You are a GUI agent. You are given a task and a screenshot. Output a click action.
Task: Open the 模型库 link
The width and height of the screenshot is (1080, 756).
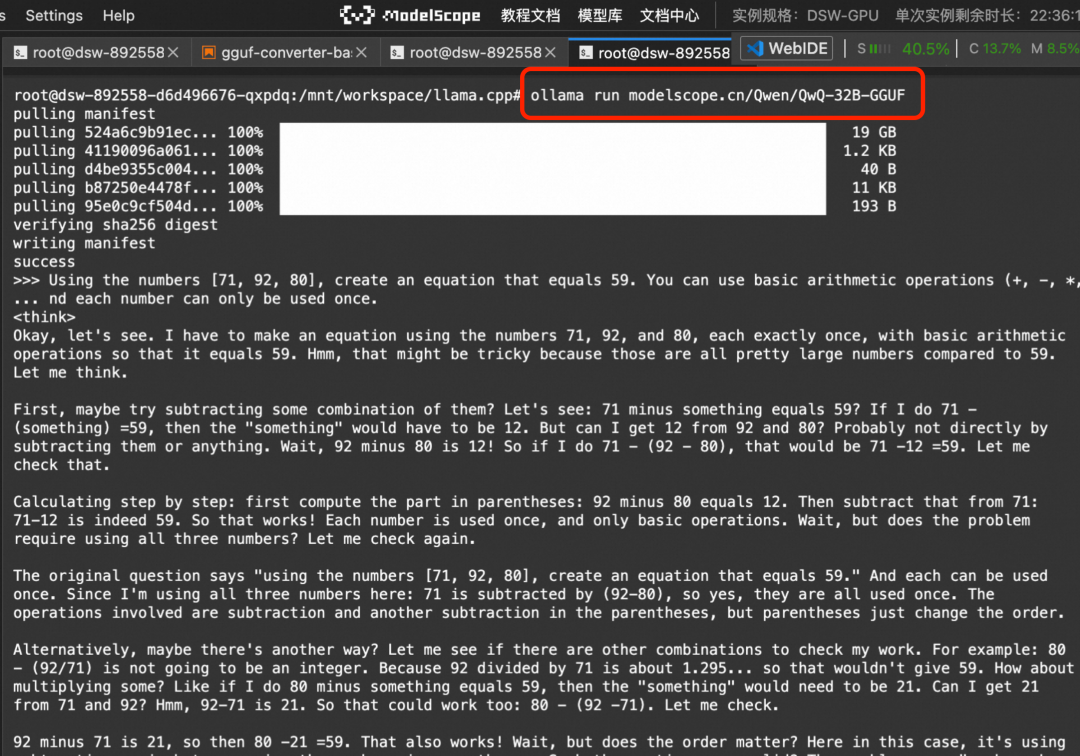(x=599, y=15)
